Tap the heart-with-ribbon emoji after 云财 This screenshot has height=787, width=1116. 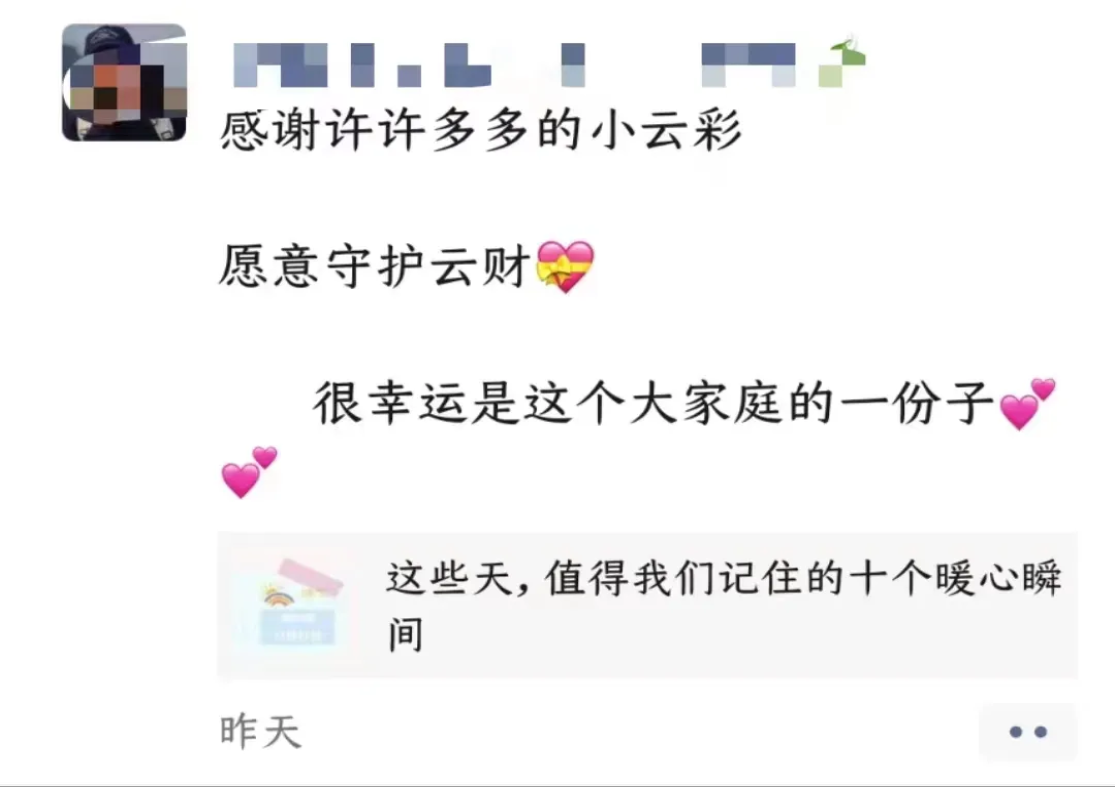(x=565, y=267)
